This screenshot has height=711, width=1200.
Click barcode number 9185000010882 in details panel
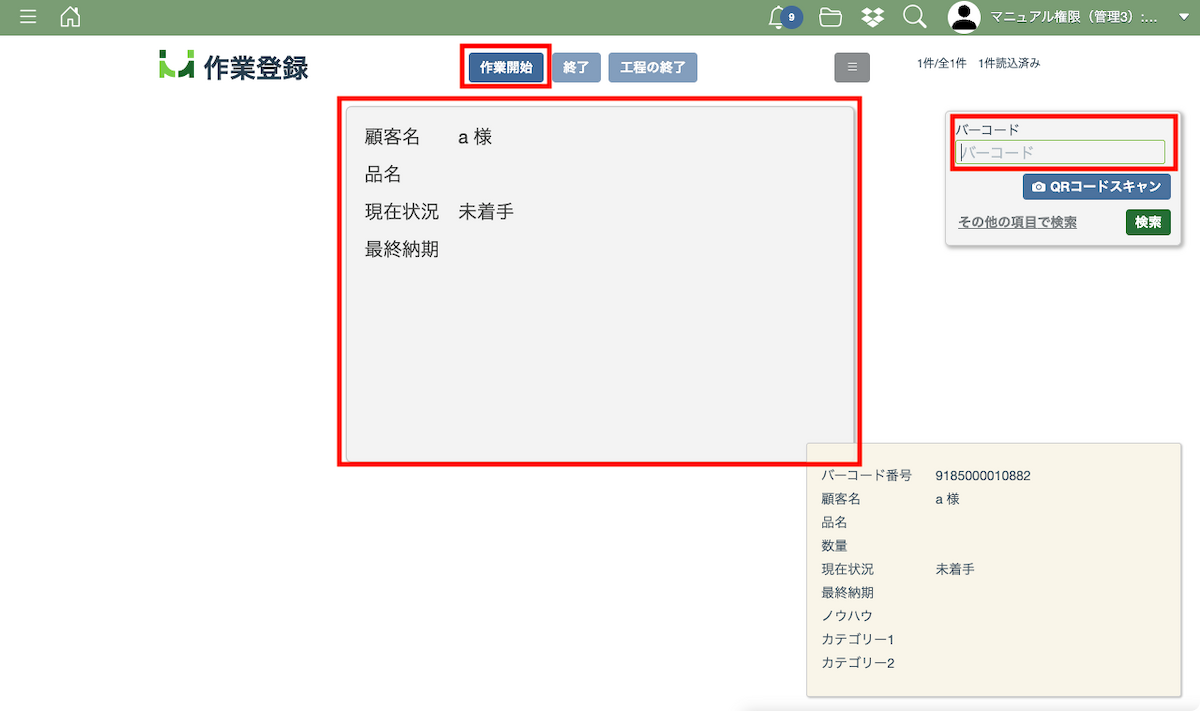pos(982,475)
